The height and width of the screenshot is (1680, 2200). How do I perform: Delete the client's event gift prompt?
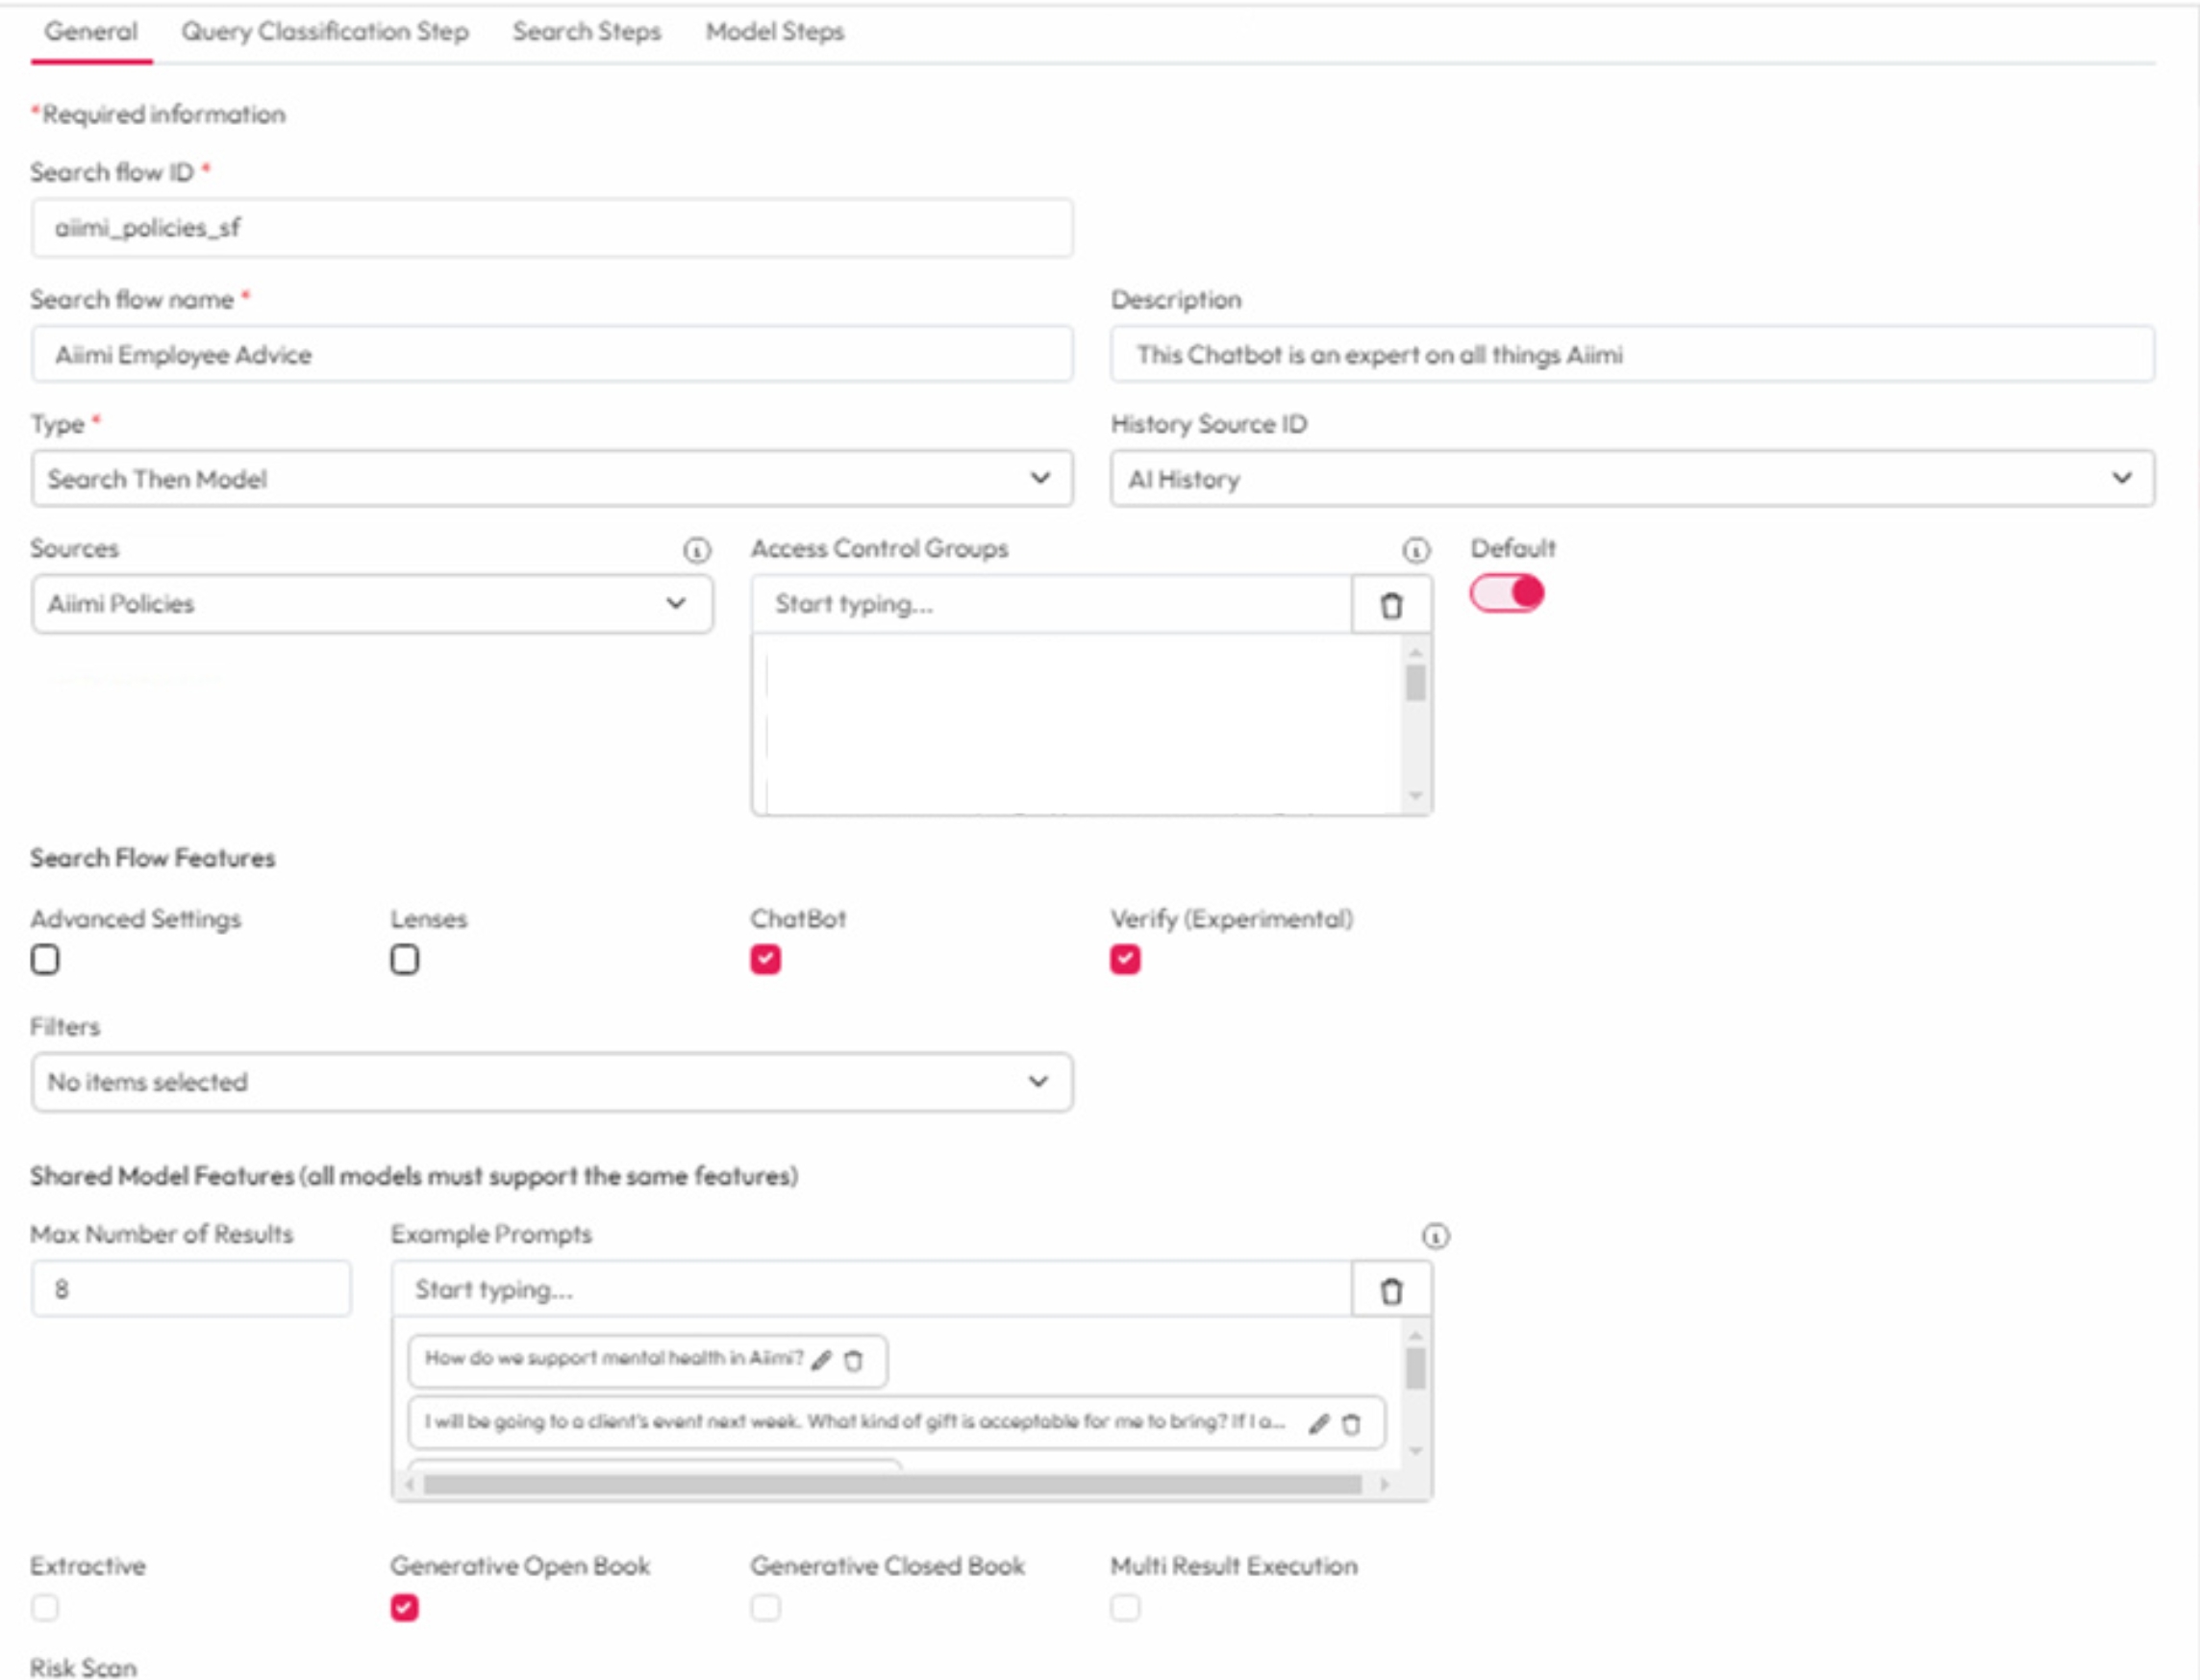1351,1424
